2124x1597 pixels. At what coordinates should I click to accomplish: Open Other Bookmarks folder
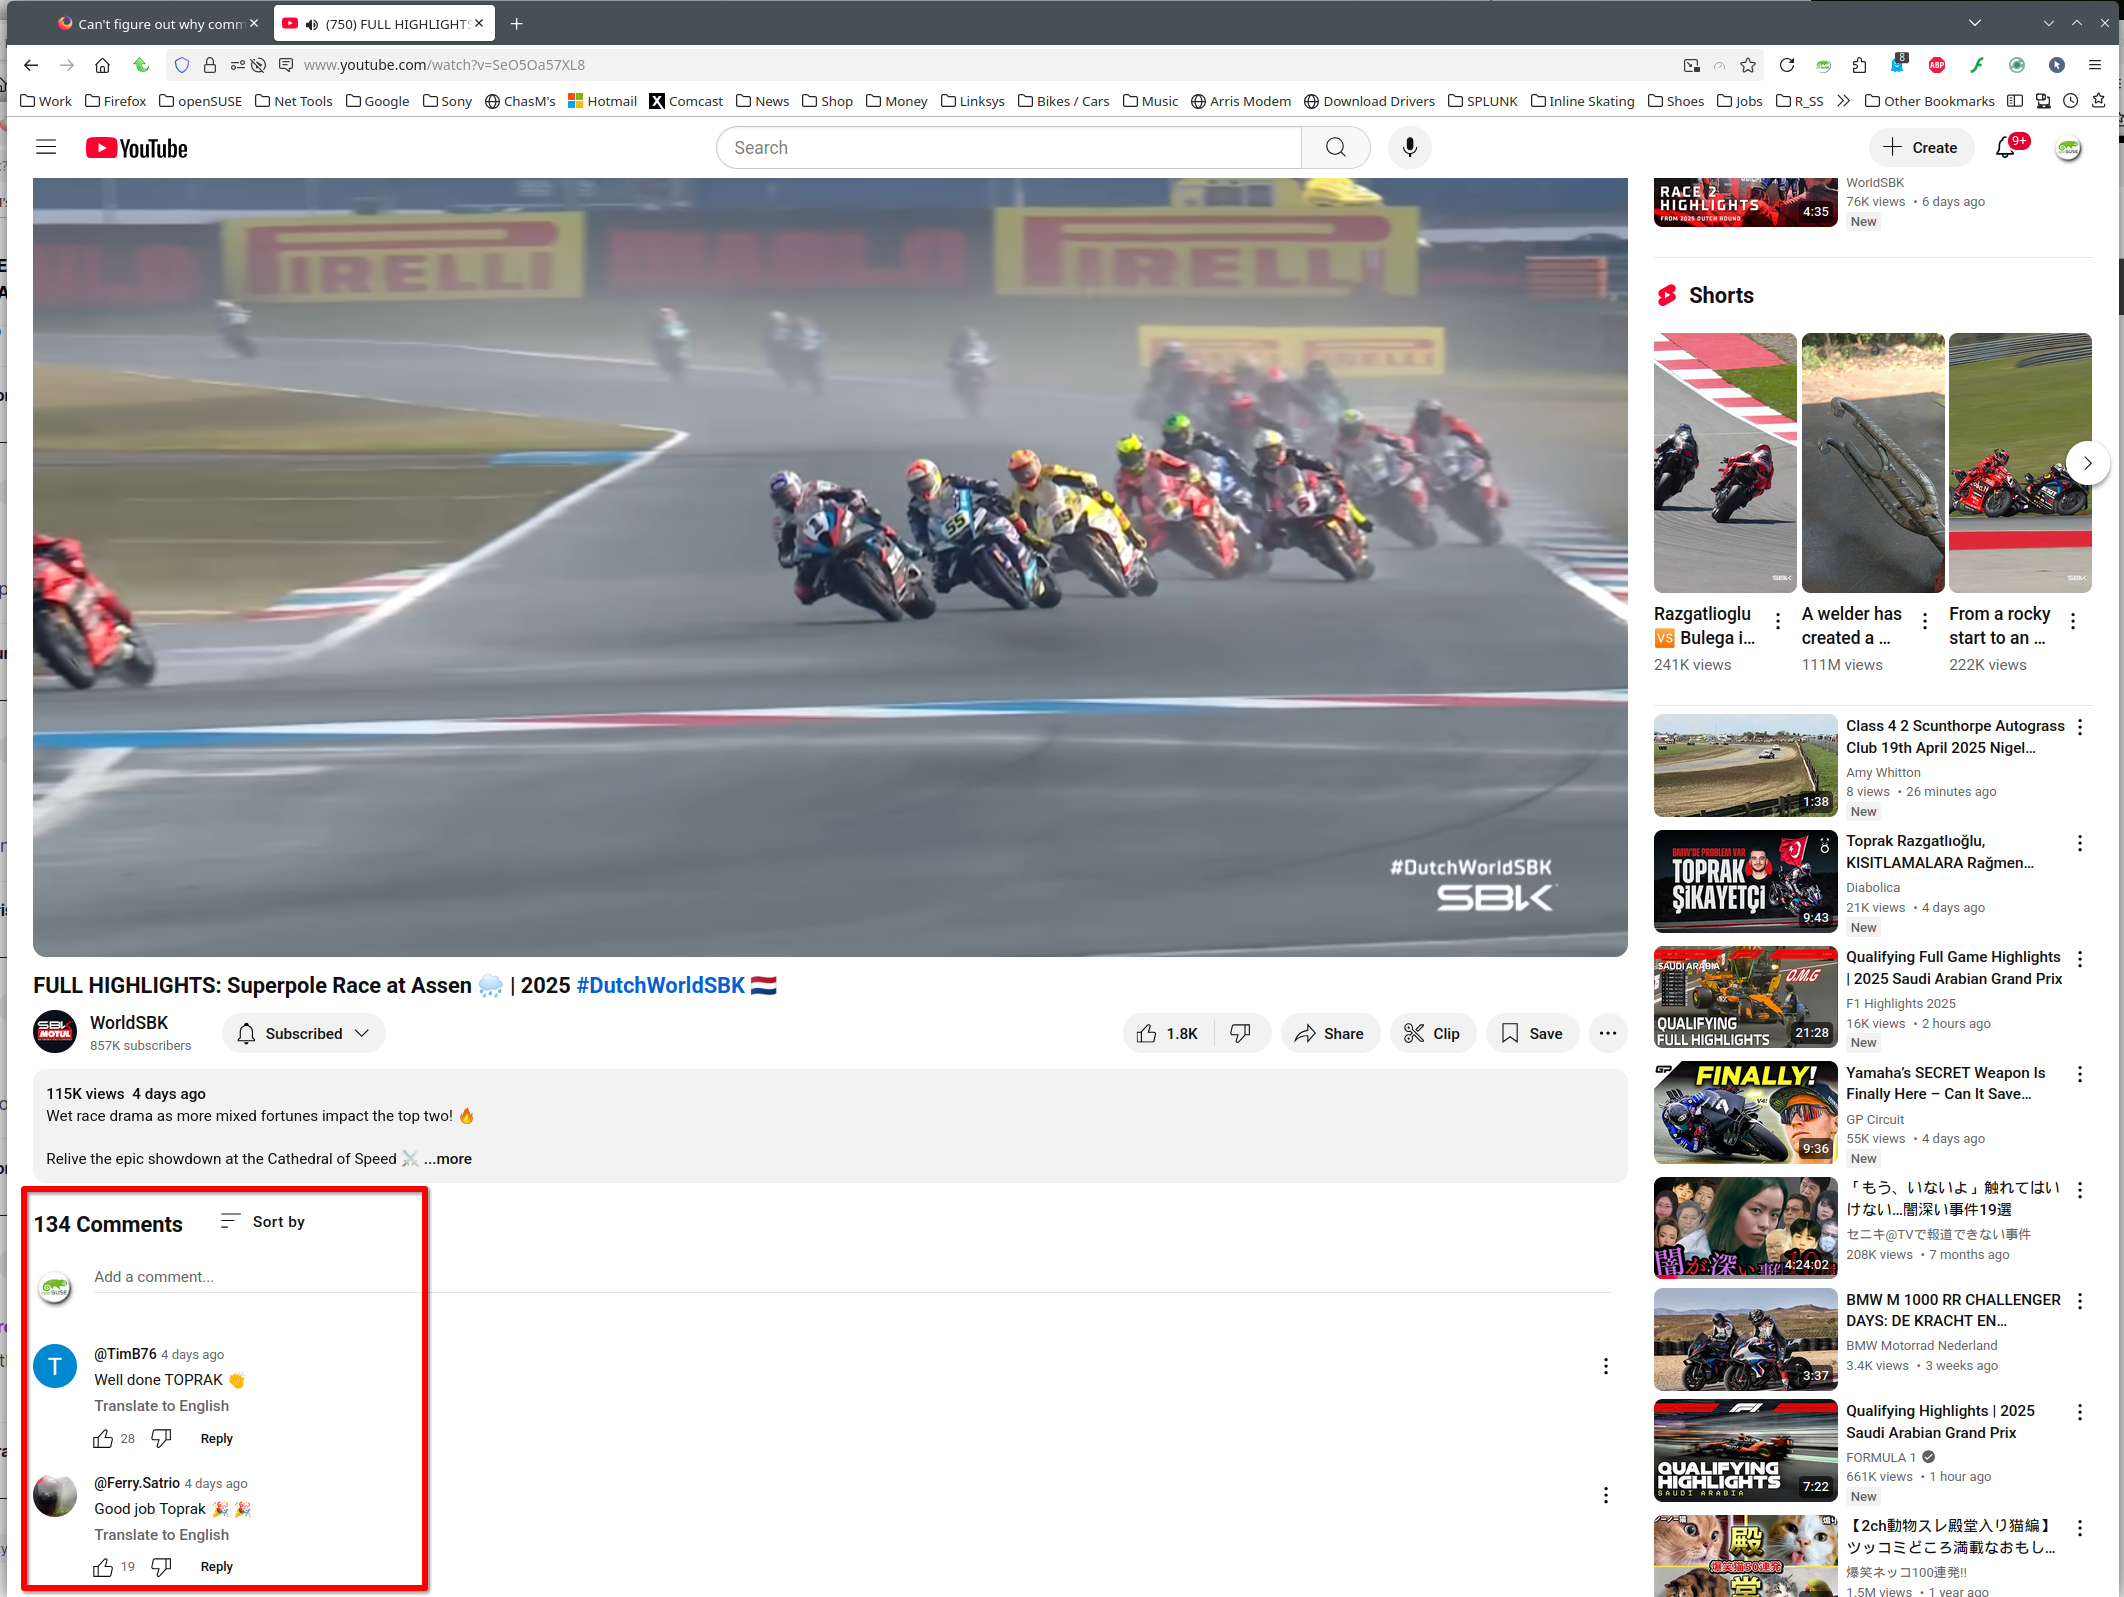1929,101
